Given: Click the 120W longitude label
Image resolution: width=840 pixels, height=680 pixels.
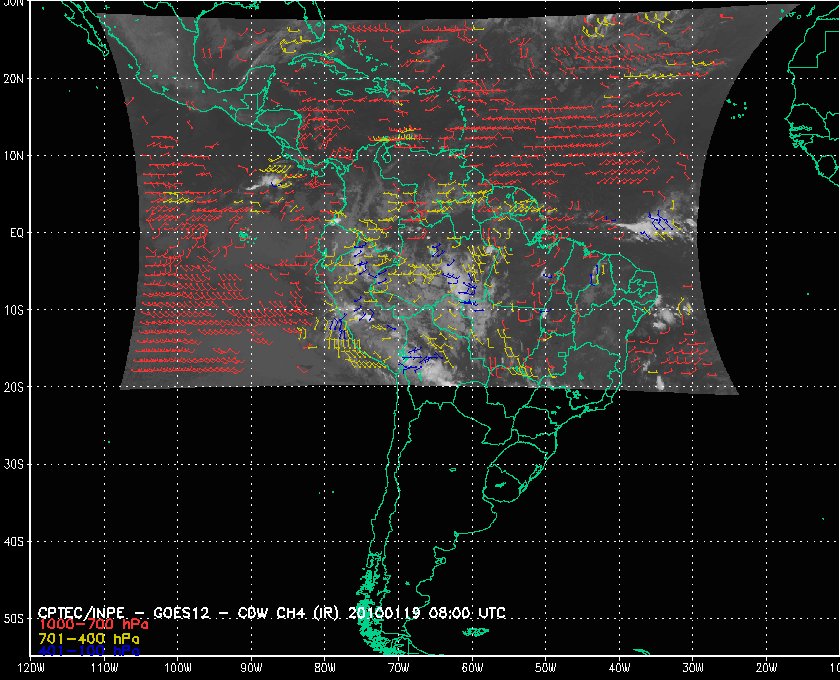Looking at the screenshot, I should click(x=30, y=668).
